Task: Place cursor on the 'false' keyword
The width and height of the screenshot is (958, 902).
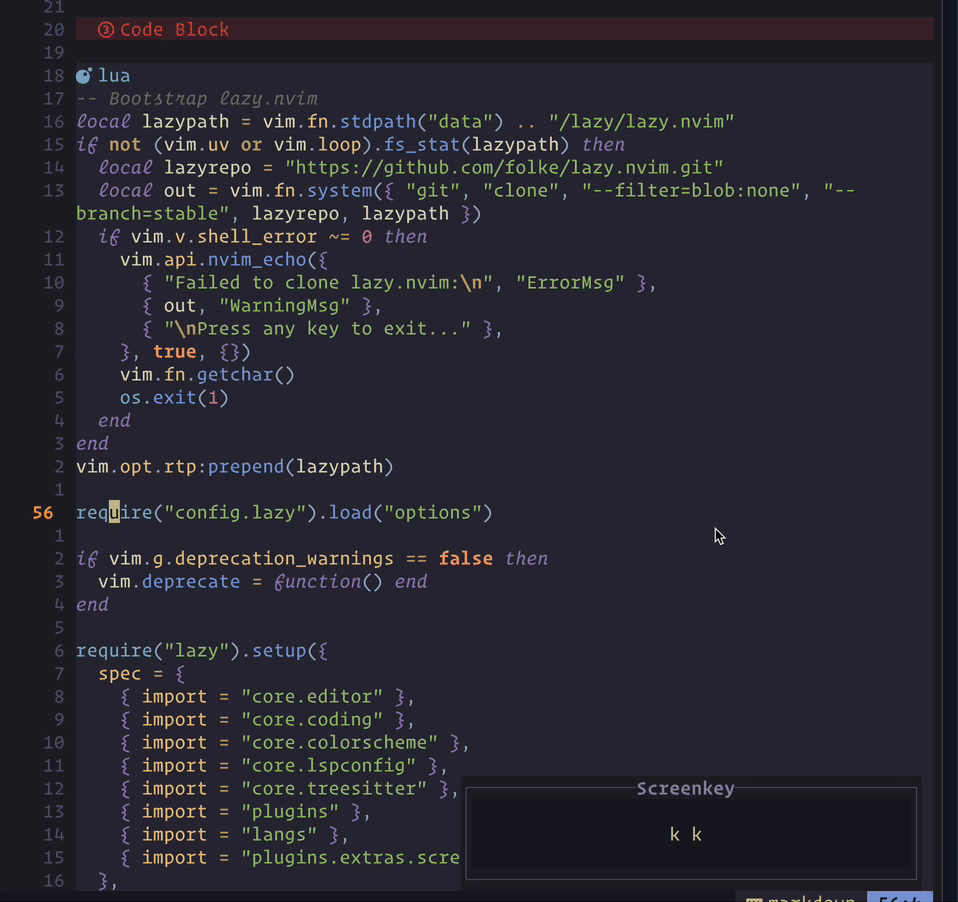Action: (x=465, y=558)
